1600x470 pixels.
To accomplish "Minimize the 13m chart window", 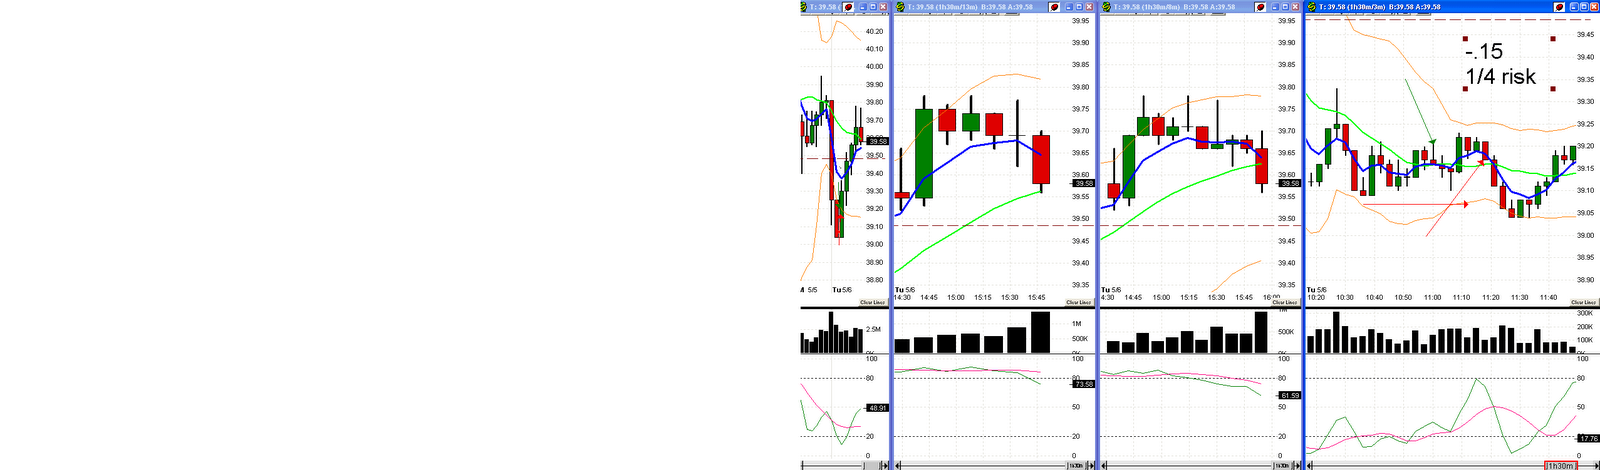I will [1069, 6].
